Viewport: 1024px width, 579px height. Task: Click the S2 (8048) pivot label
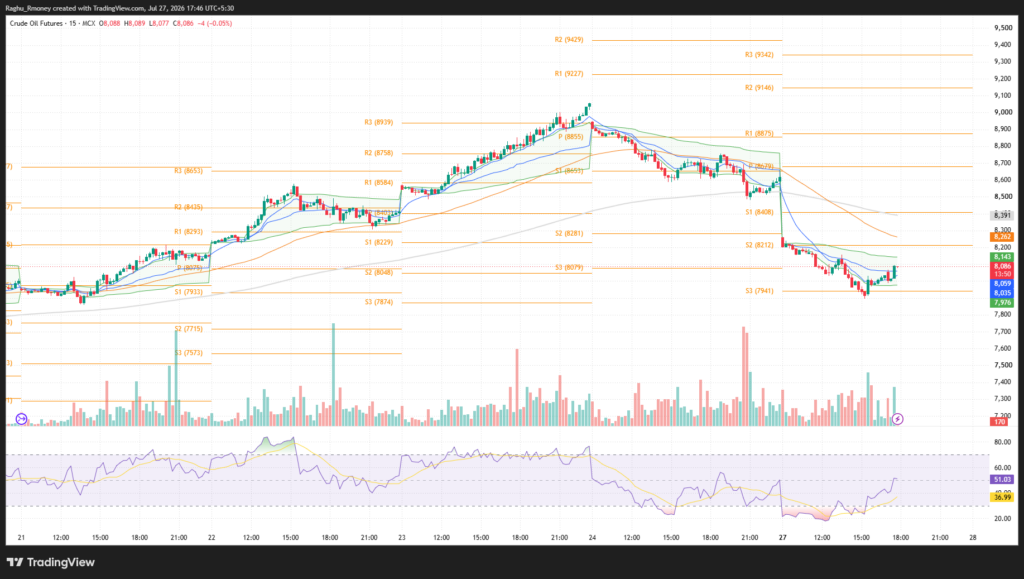pos(379,272)
